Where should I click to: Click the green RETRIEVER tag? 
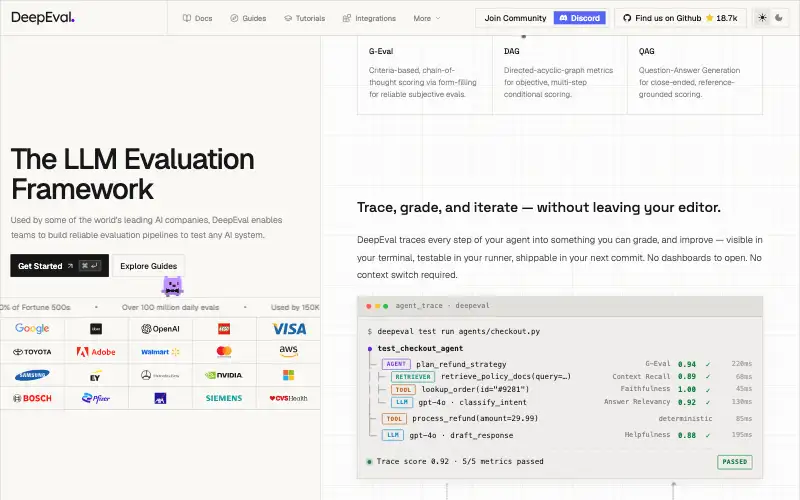[x=413, y=377]
